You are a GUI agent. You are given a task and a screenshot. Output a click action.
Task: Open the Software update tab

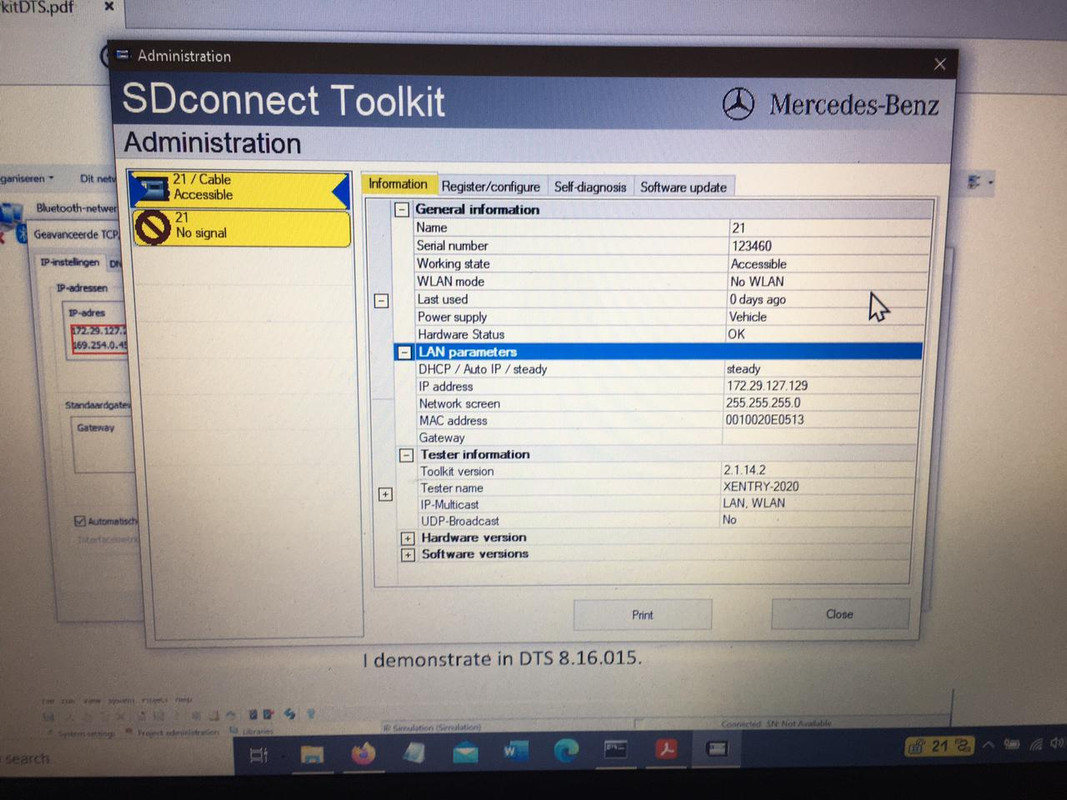[x=683, y=187]
